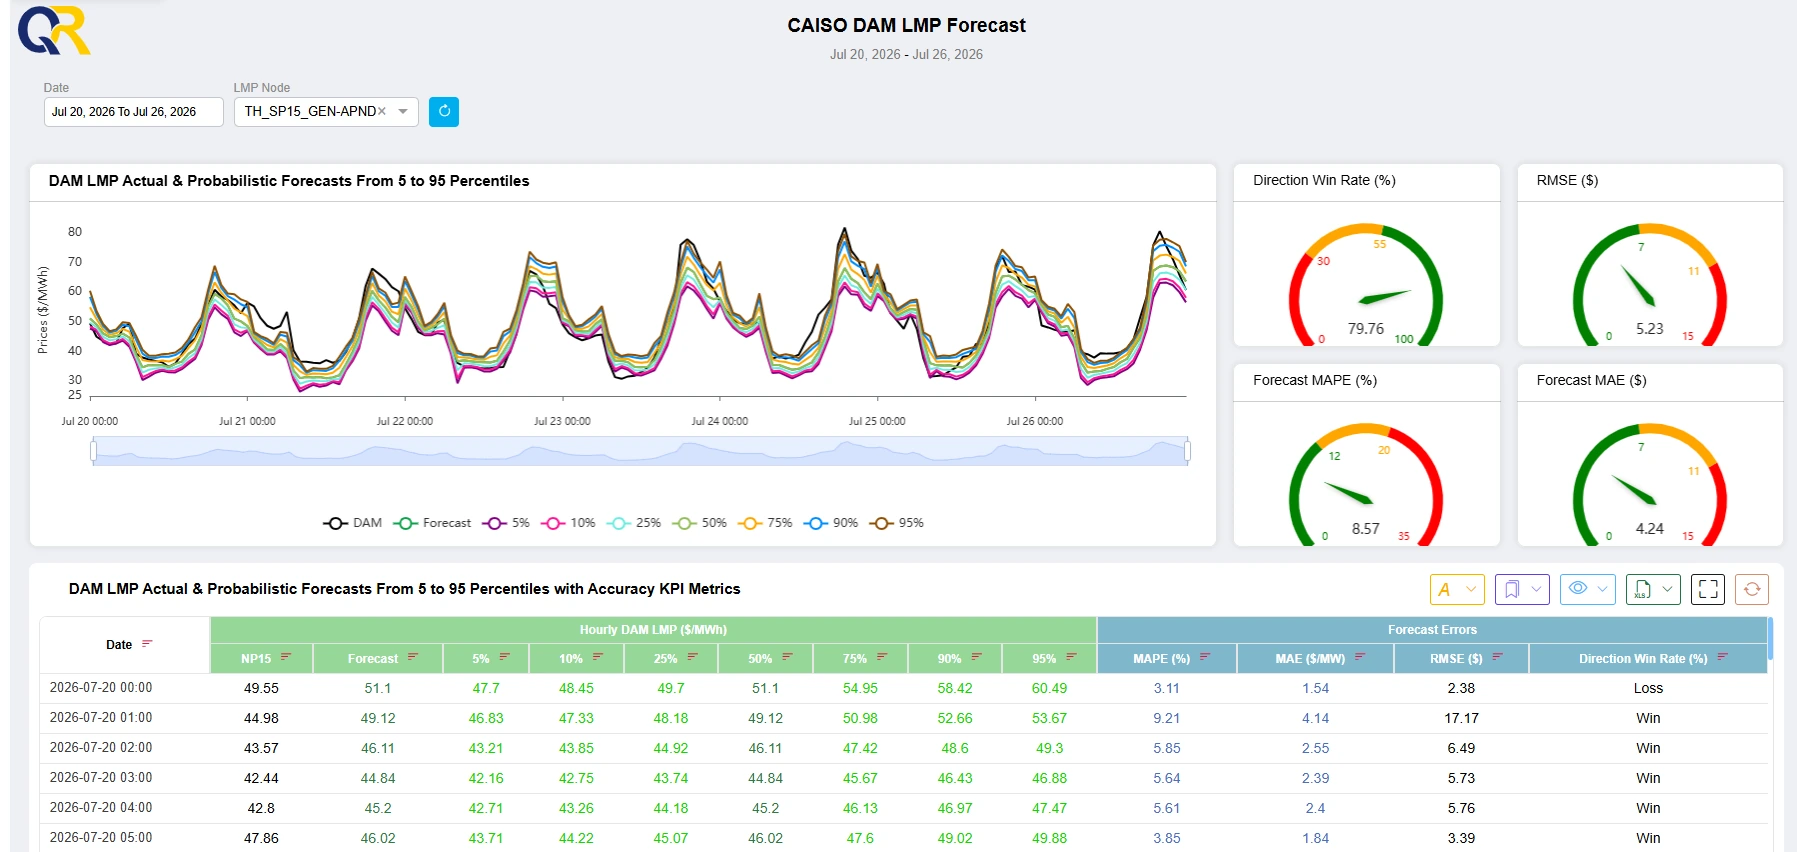Viewport: 1797px width, 852px height.
Task: Clear the TH_SP15_GEN-APND node selection with the X
Action: (x=382, y=111)
